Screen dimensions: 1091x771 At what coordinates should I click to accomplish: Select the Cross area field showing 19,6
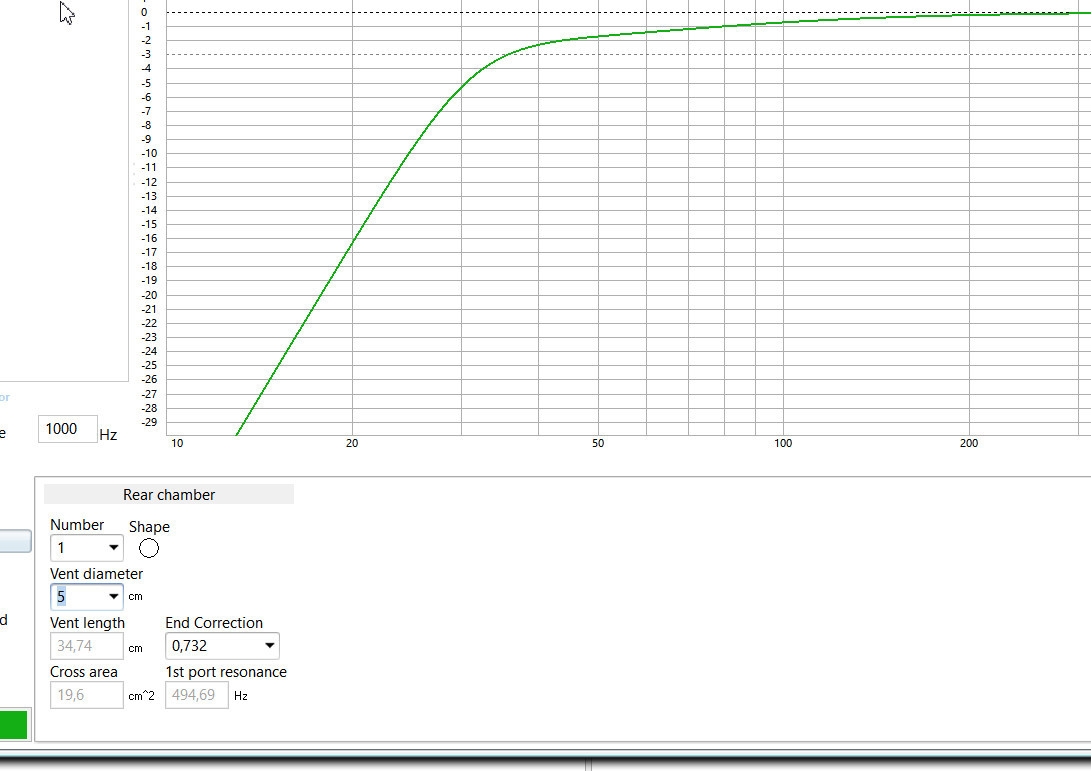86,695
